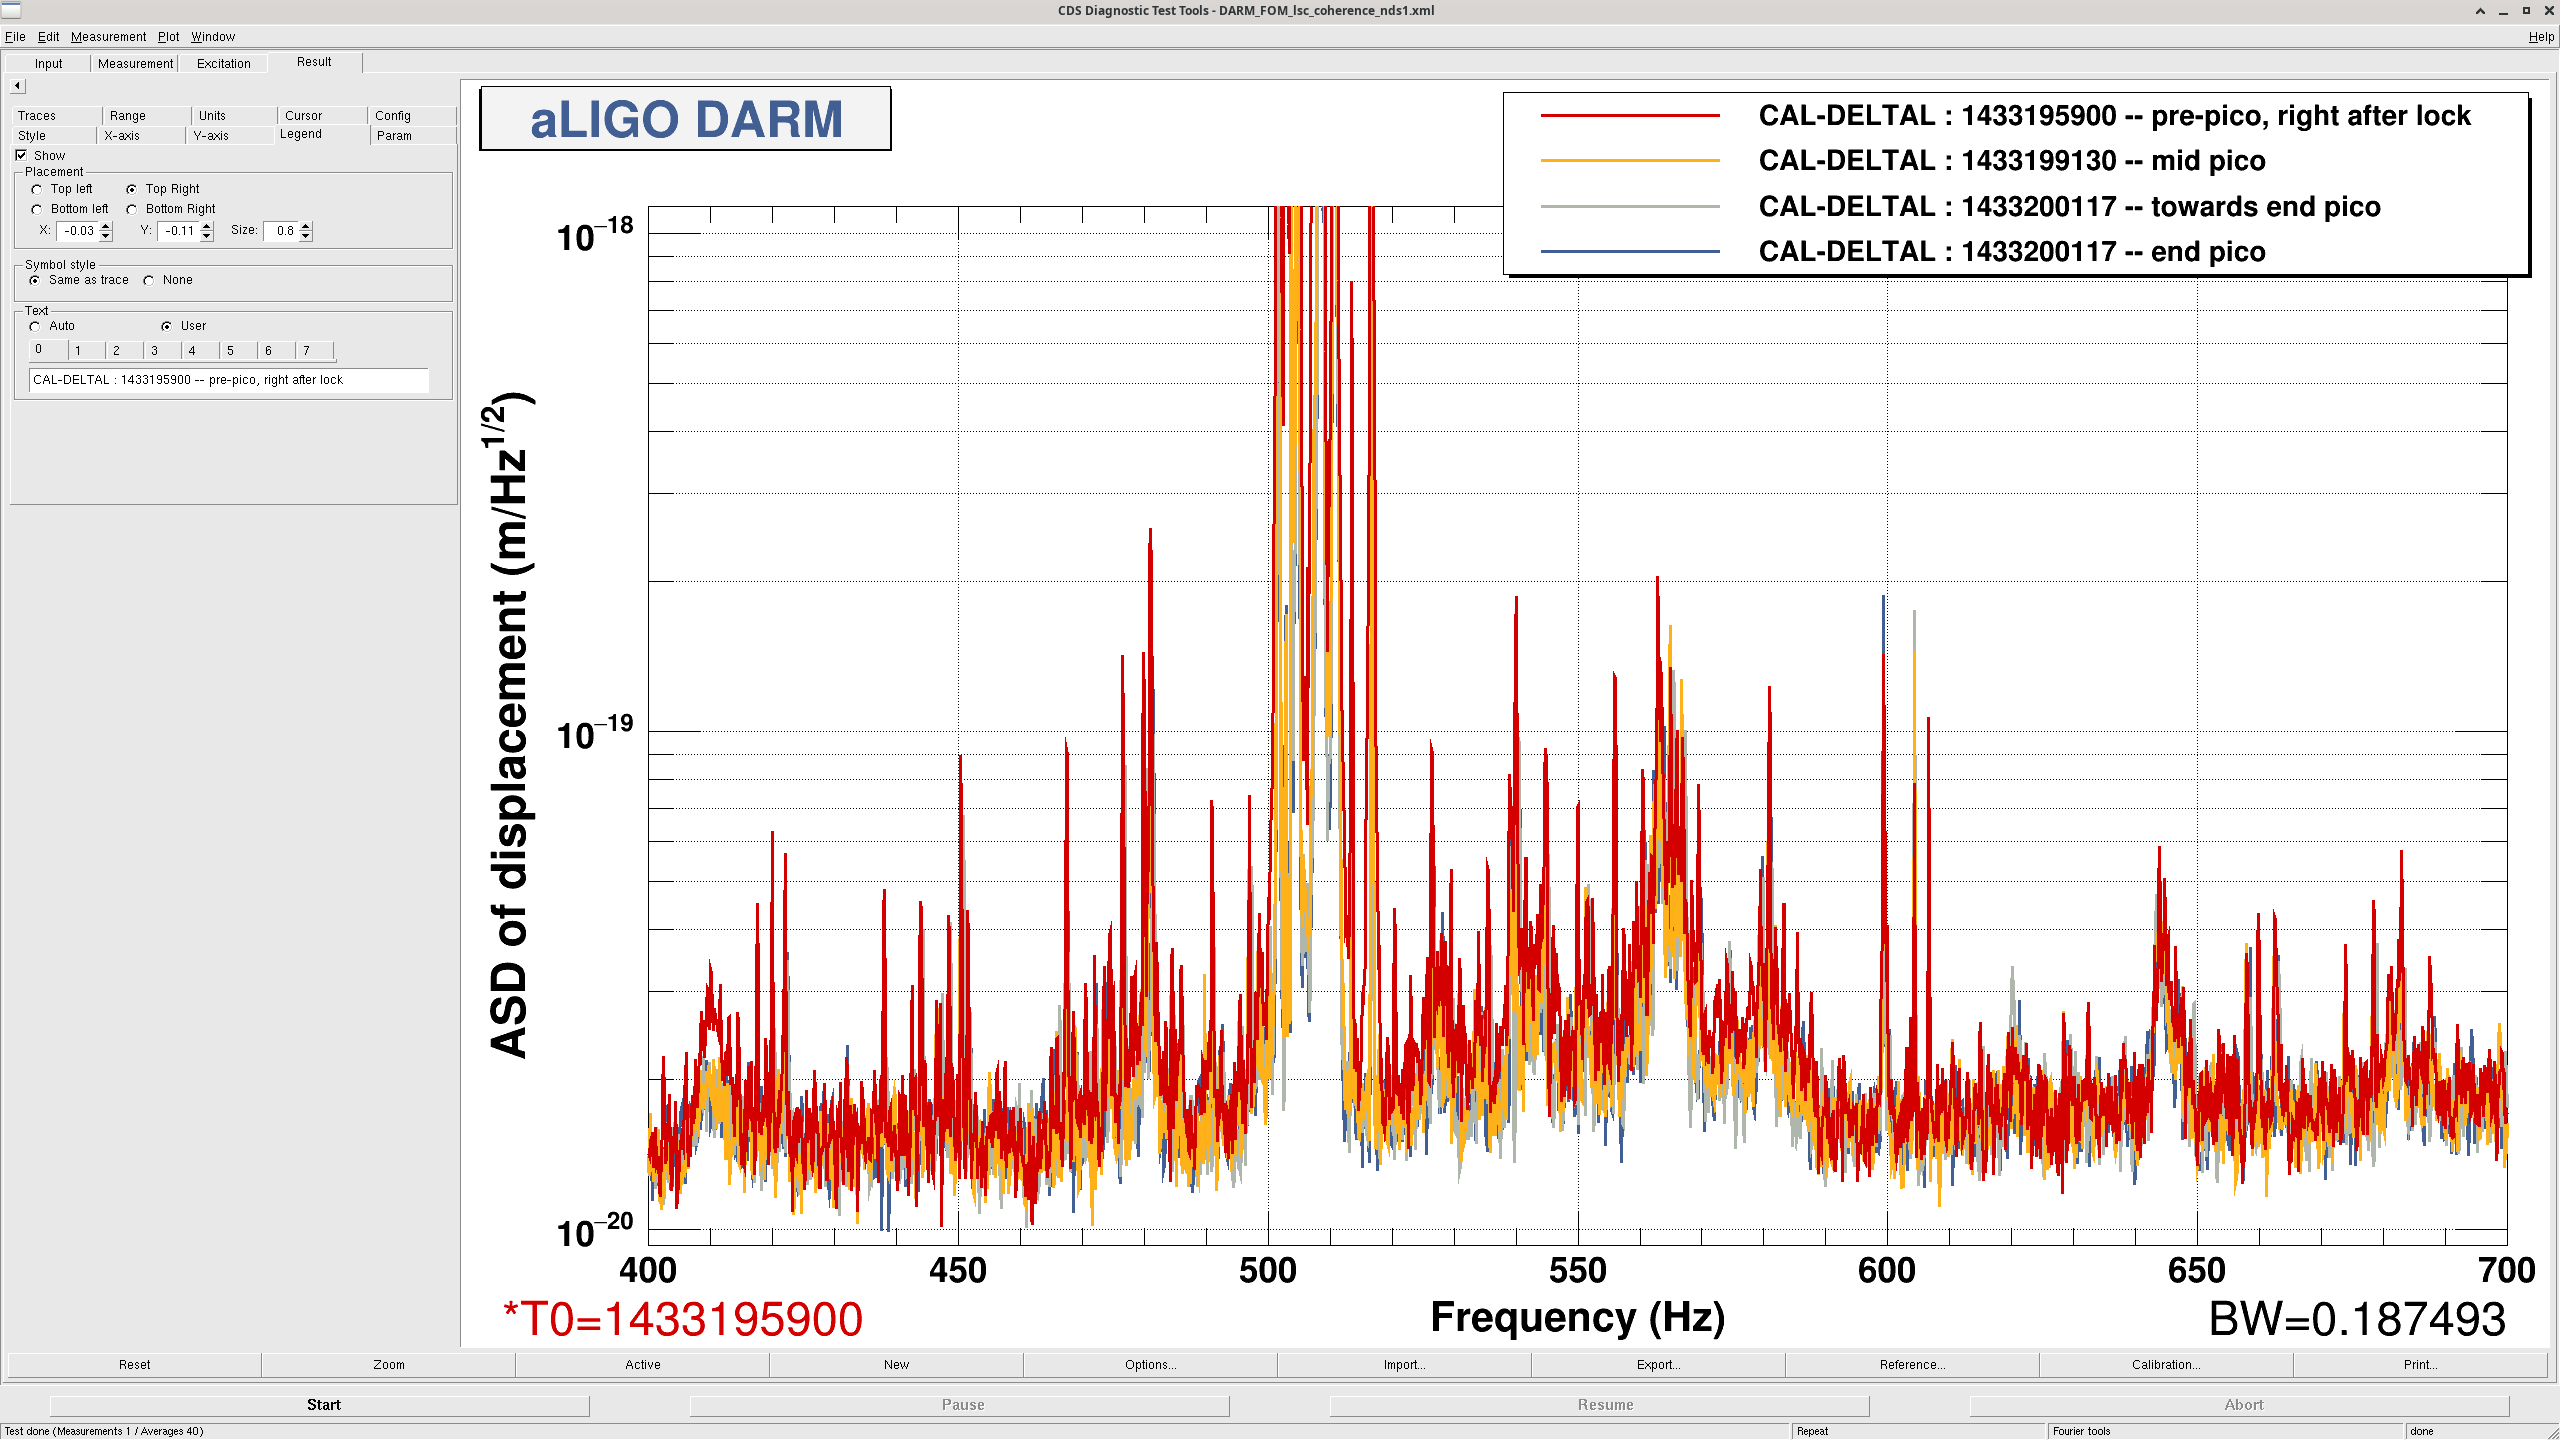The image size is (2560, 1440).
Task: Open the Measurement menu
Action: point(108,37)
